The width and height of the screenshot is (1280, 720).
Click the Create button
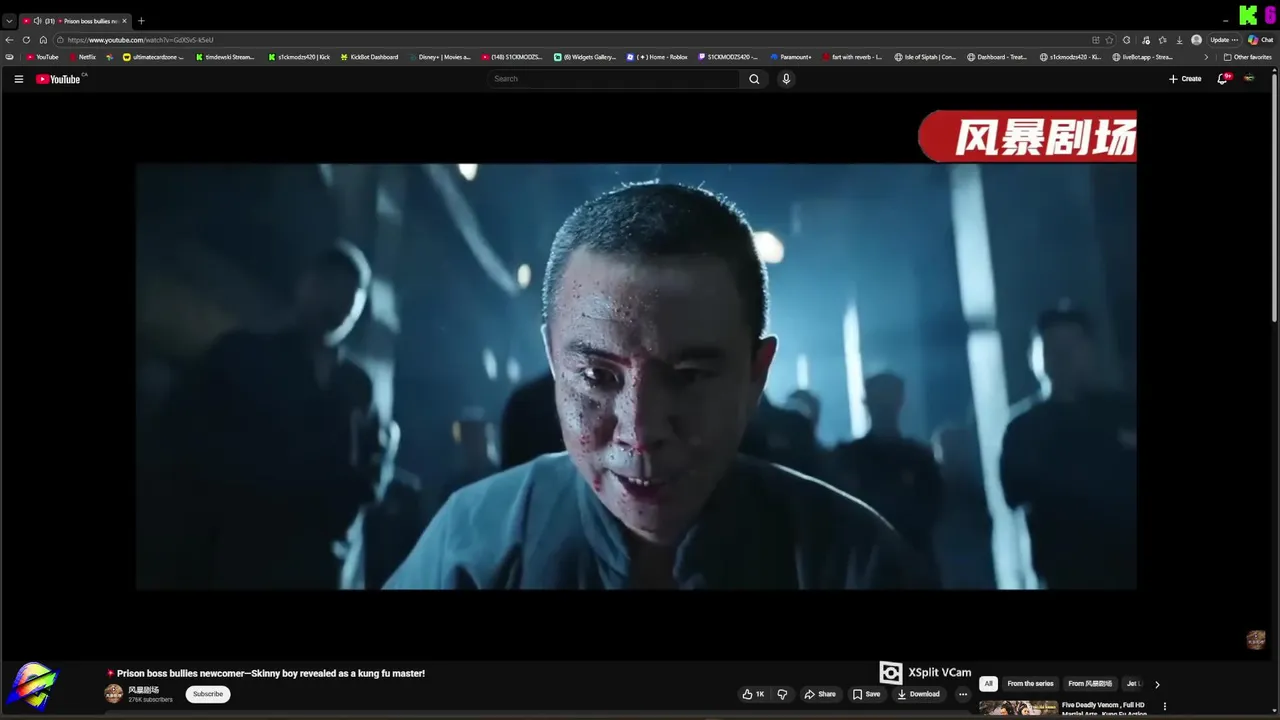pyautogui.click(x=1185, y=79)
